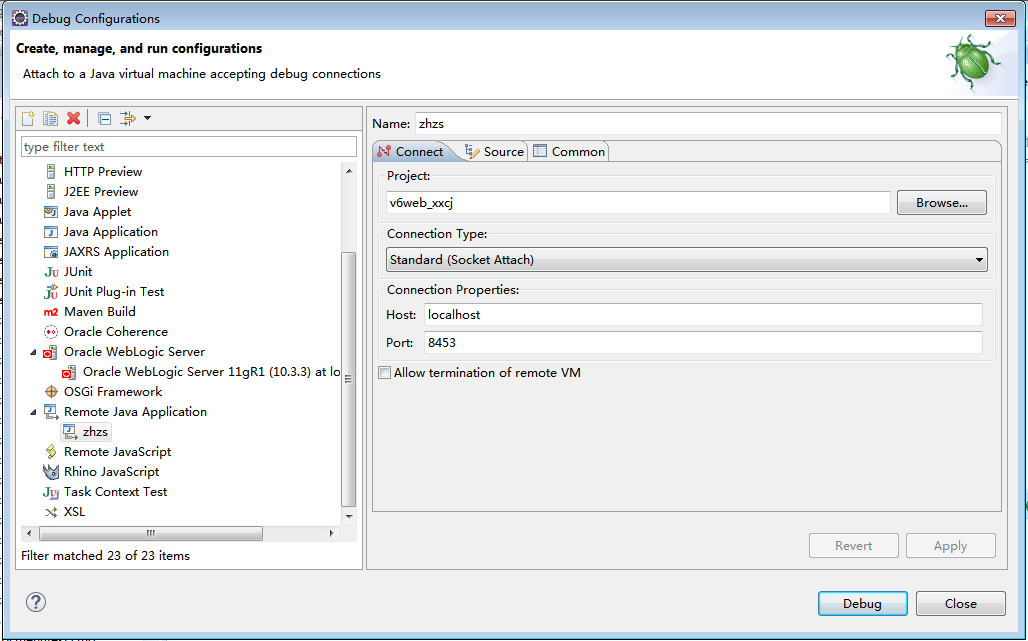Select Maven Build in the list
1028x641 pixels.
[100, 312]
